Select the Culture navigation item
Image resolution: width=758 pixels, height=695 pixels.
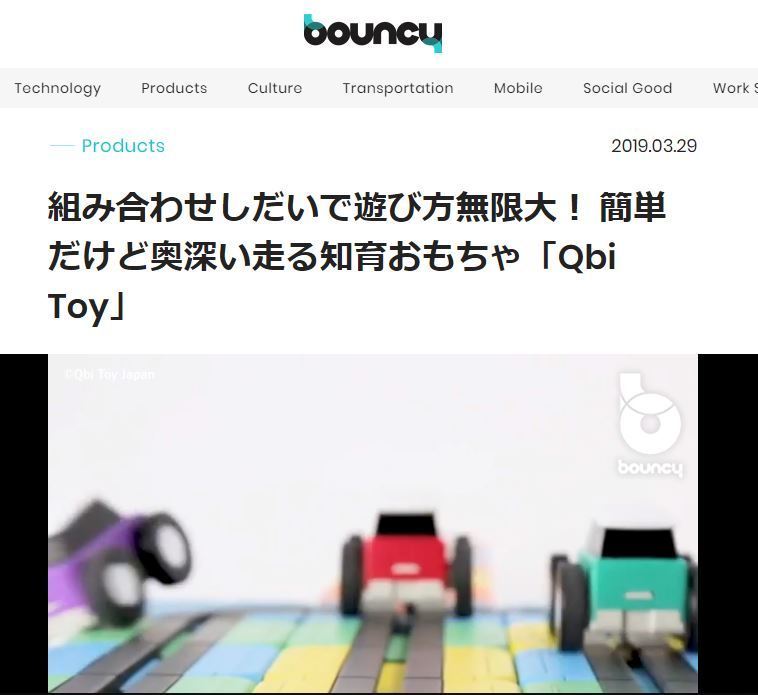pos(275,88)
